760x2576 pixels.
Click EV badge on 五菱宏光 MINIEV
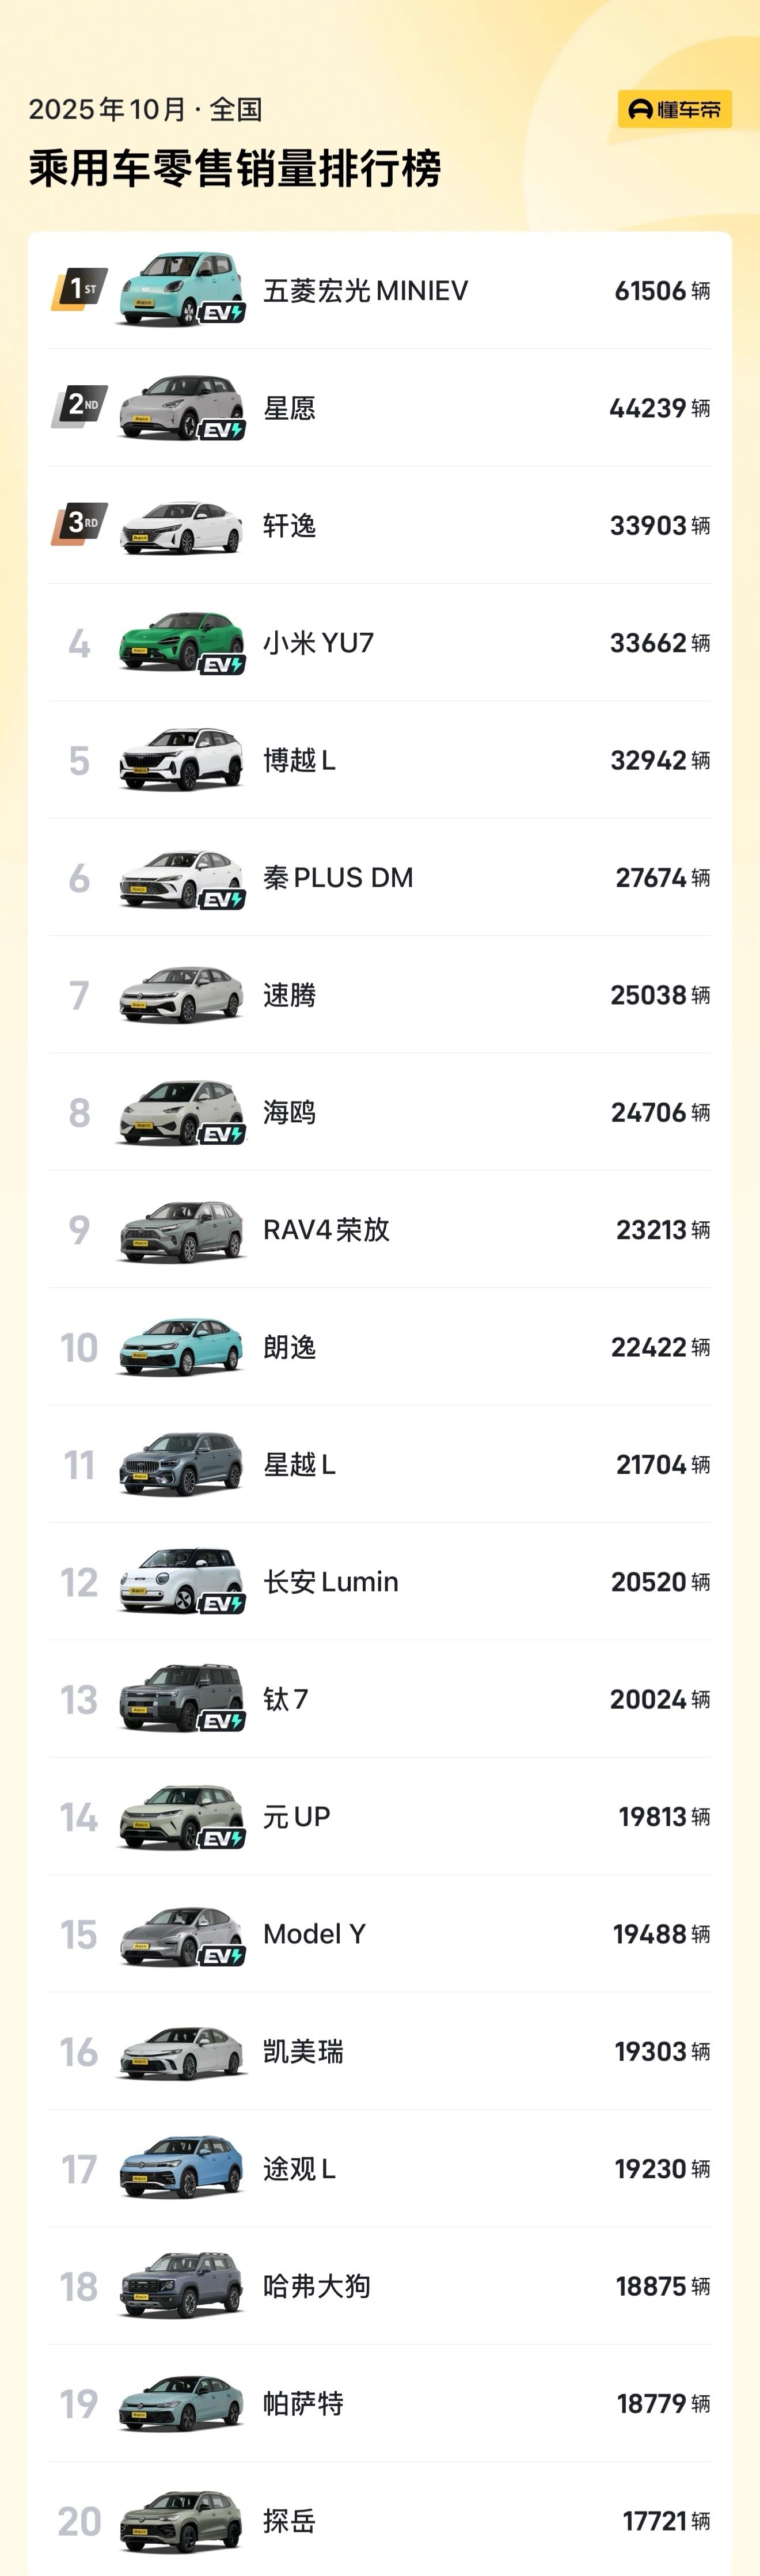tap(222, 313)
